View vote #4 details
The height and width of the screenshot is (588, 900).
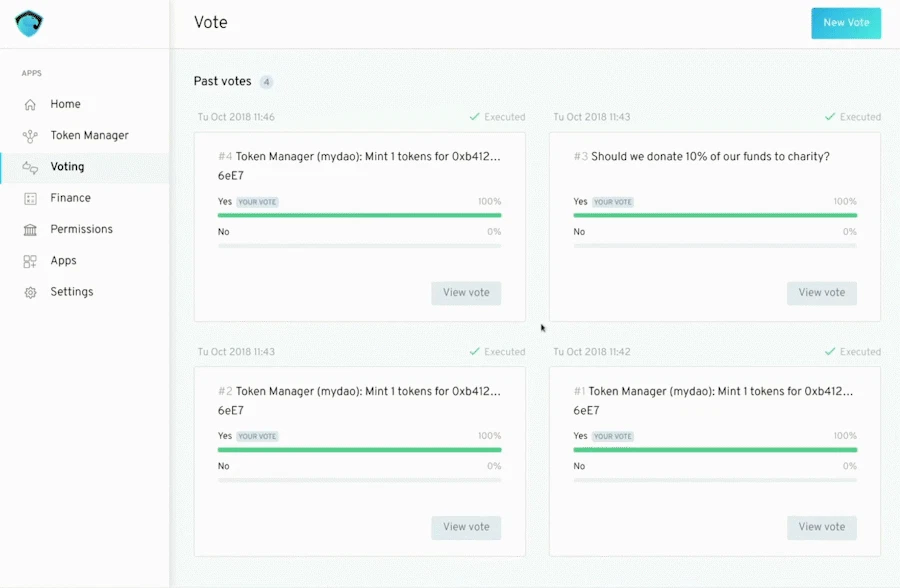(466, 293)
